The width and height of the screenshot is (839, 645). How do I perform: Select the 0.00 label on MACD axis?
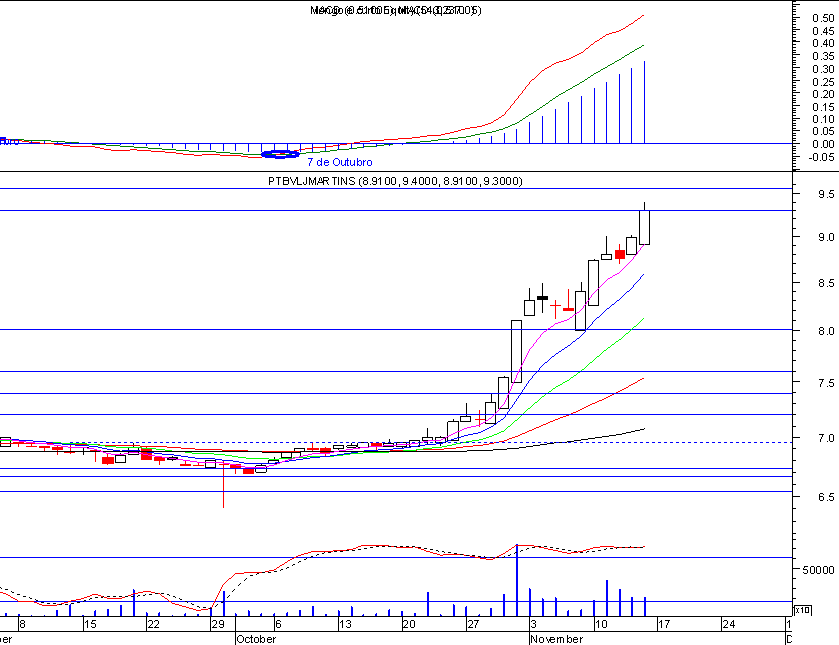(823, 144)
